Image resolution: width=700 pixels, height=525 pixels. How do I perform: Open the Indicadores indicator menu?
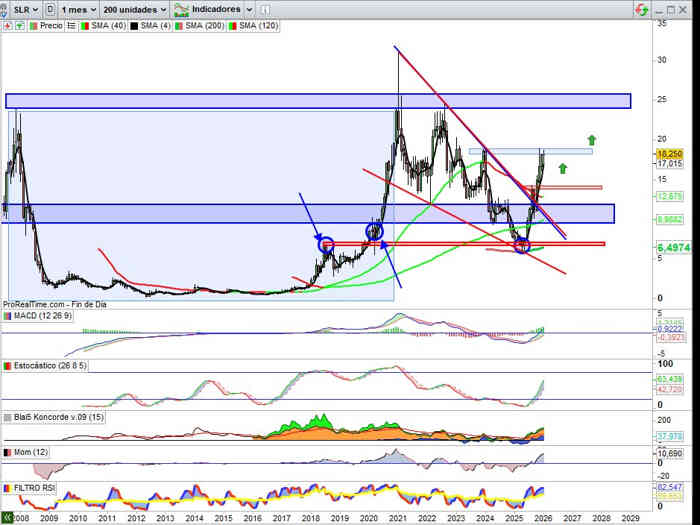(208, 9)
